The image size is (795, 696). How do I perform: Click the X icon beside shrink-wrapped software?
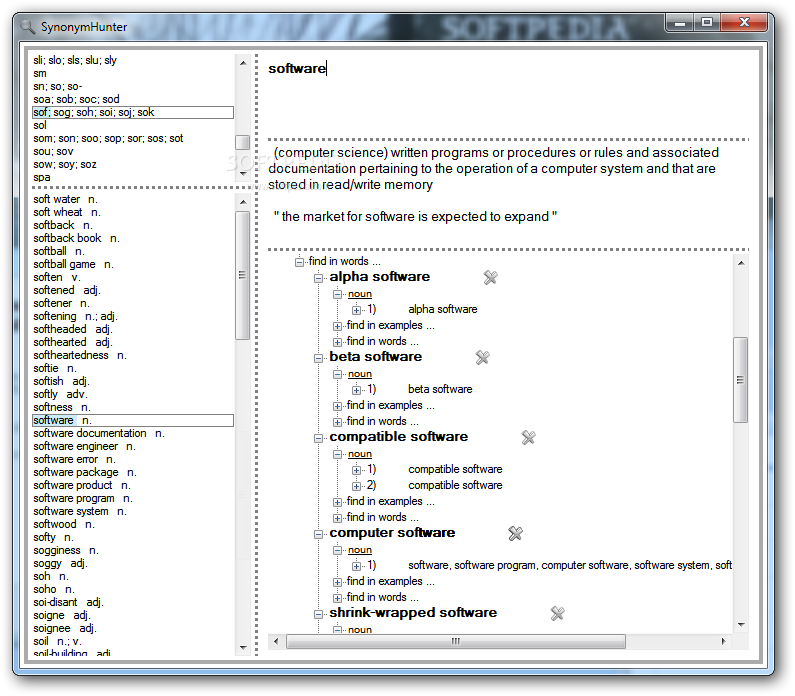click(x=557, y=613)
